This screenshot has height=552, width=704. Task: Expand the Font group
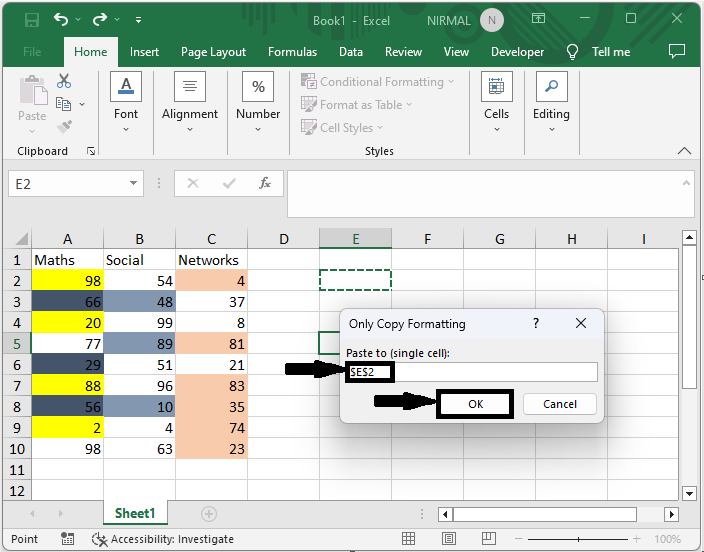[126, 103]
